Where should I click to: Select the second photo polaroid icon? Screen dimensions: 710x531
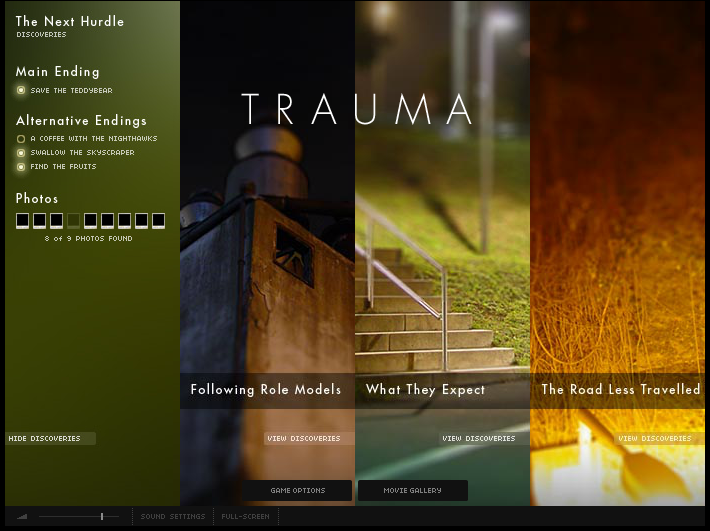point(39,220)
